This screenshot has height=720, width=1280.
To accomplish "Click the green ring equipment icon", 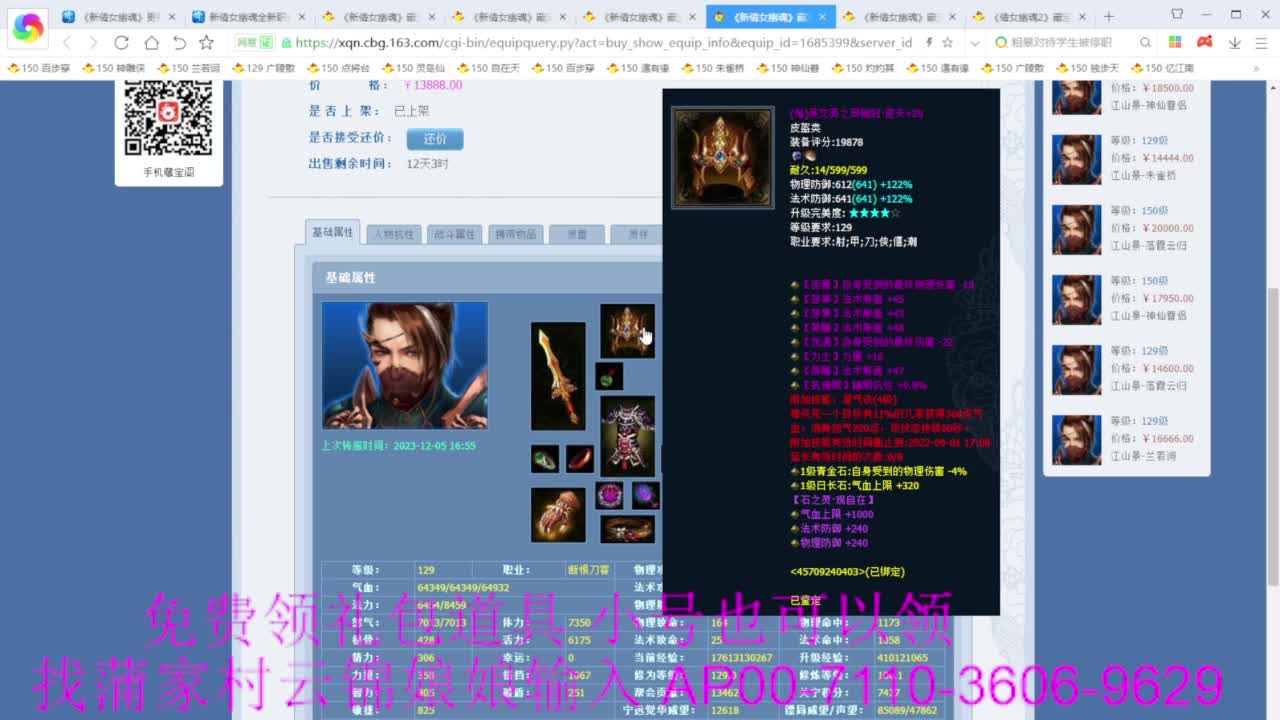I will (545, 459).
